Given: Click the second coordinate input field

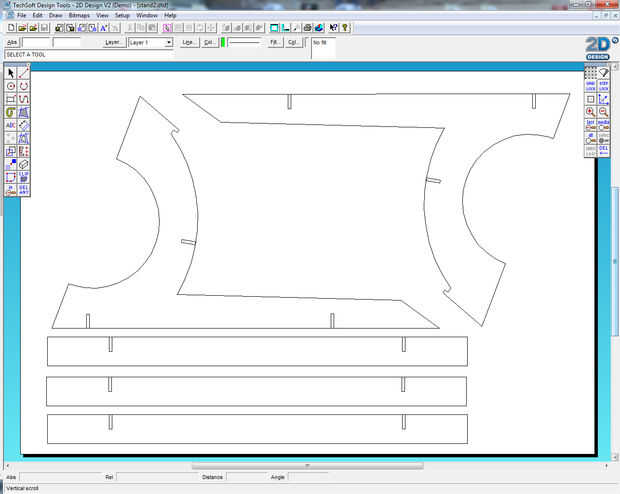Looking at the screenshot, I should point(66,42).
